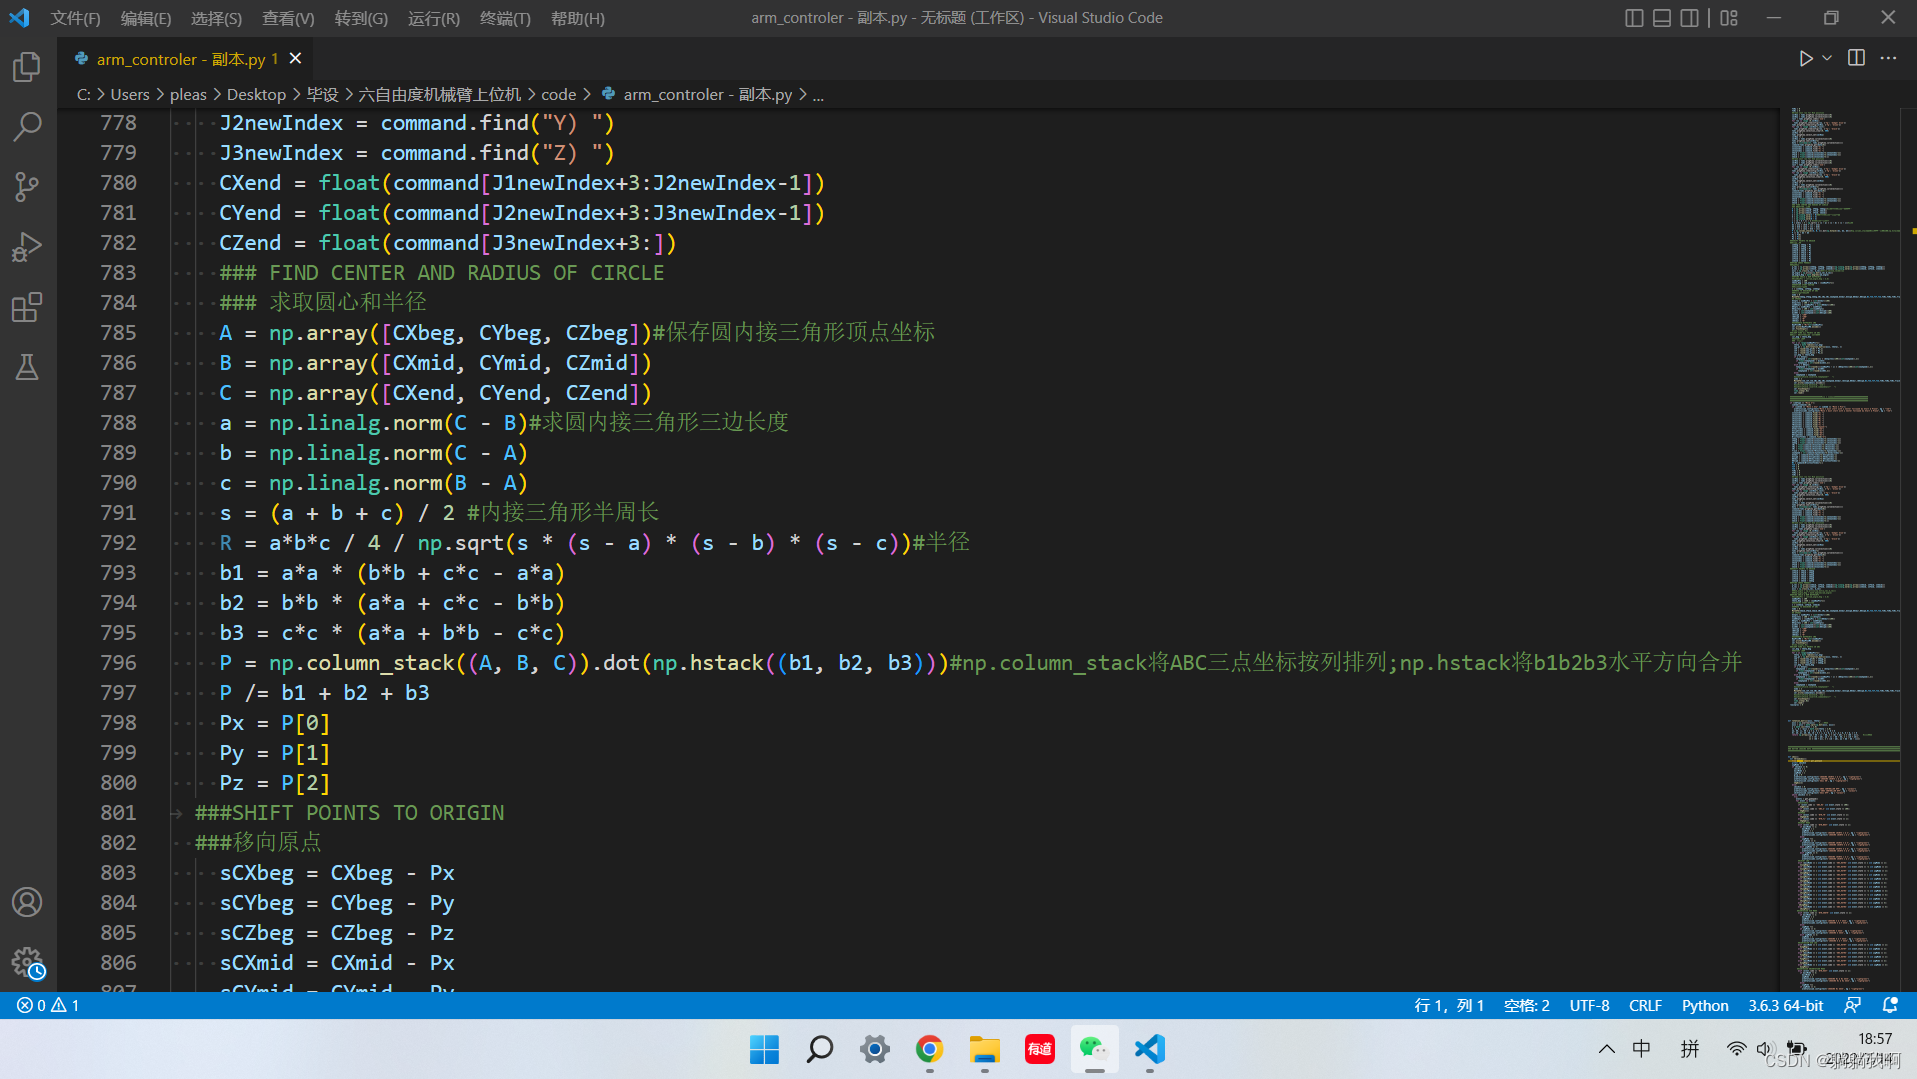This screenshot has width=1917, height=1079.
Task: Click the pleas breadcrumb segment
Action: pos(188,94)
